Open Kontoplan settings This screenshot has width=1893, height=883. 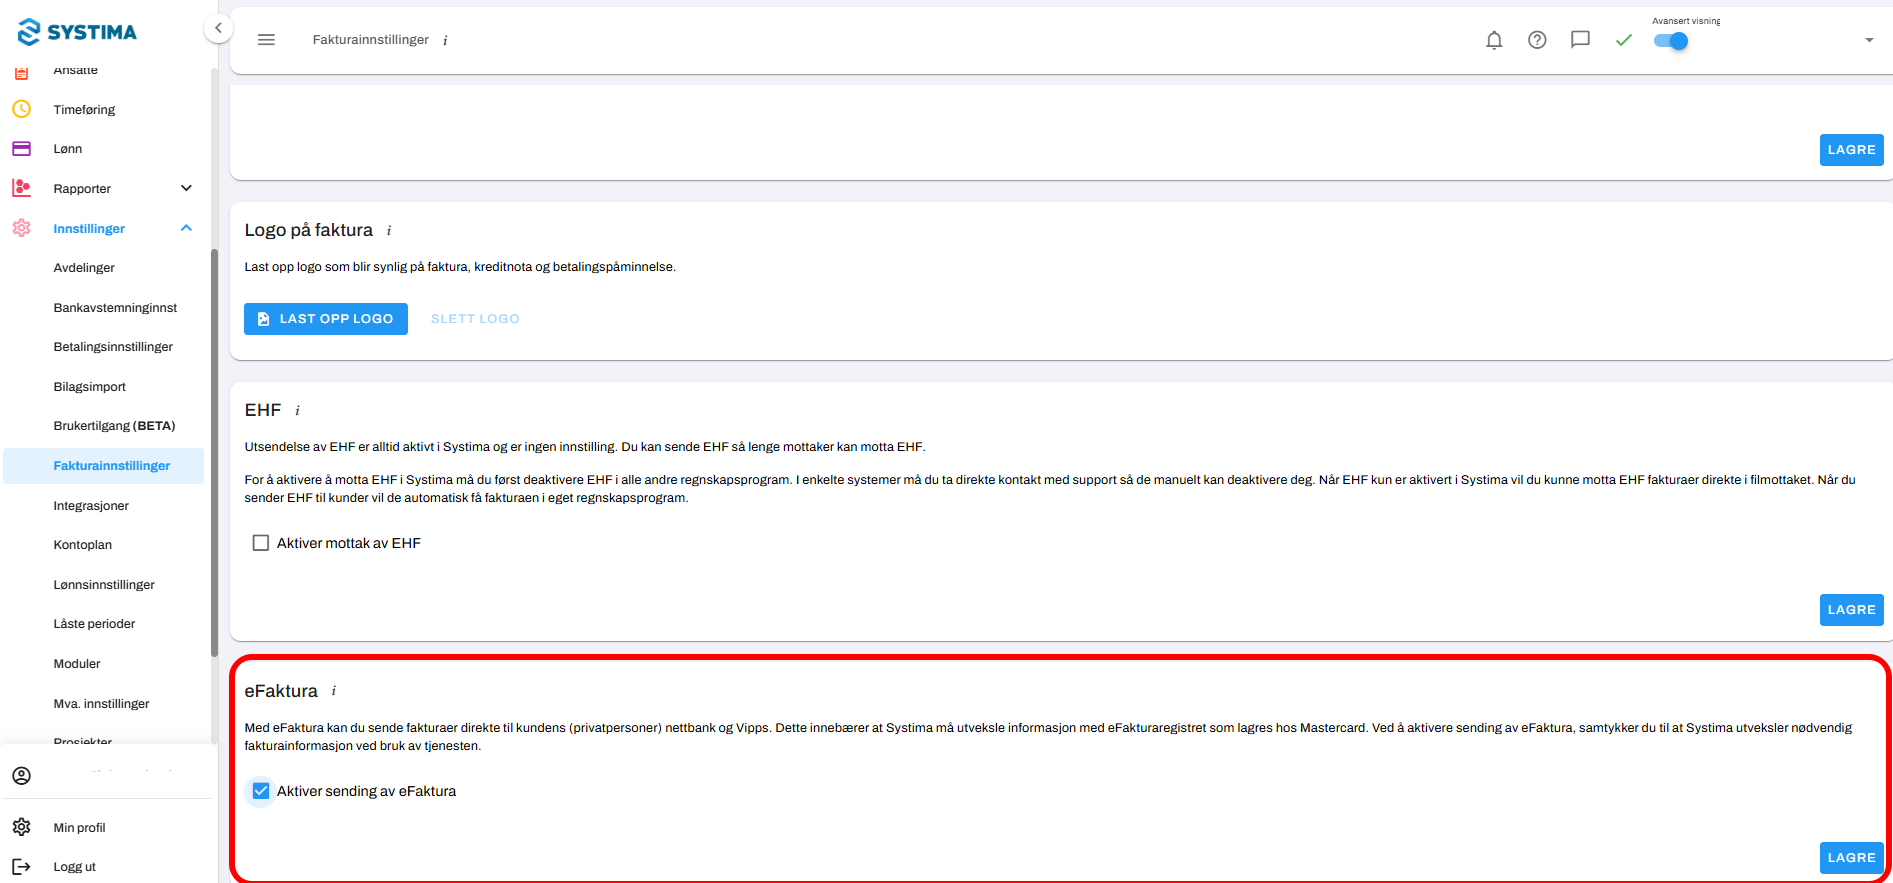(83, 545)
